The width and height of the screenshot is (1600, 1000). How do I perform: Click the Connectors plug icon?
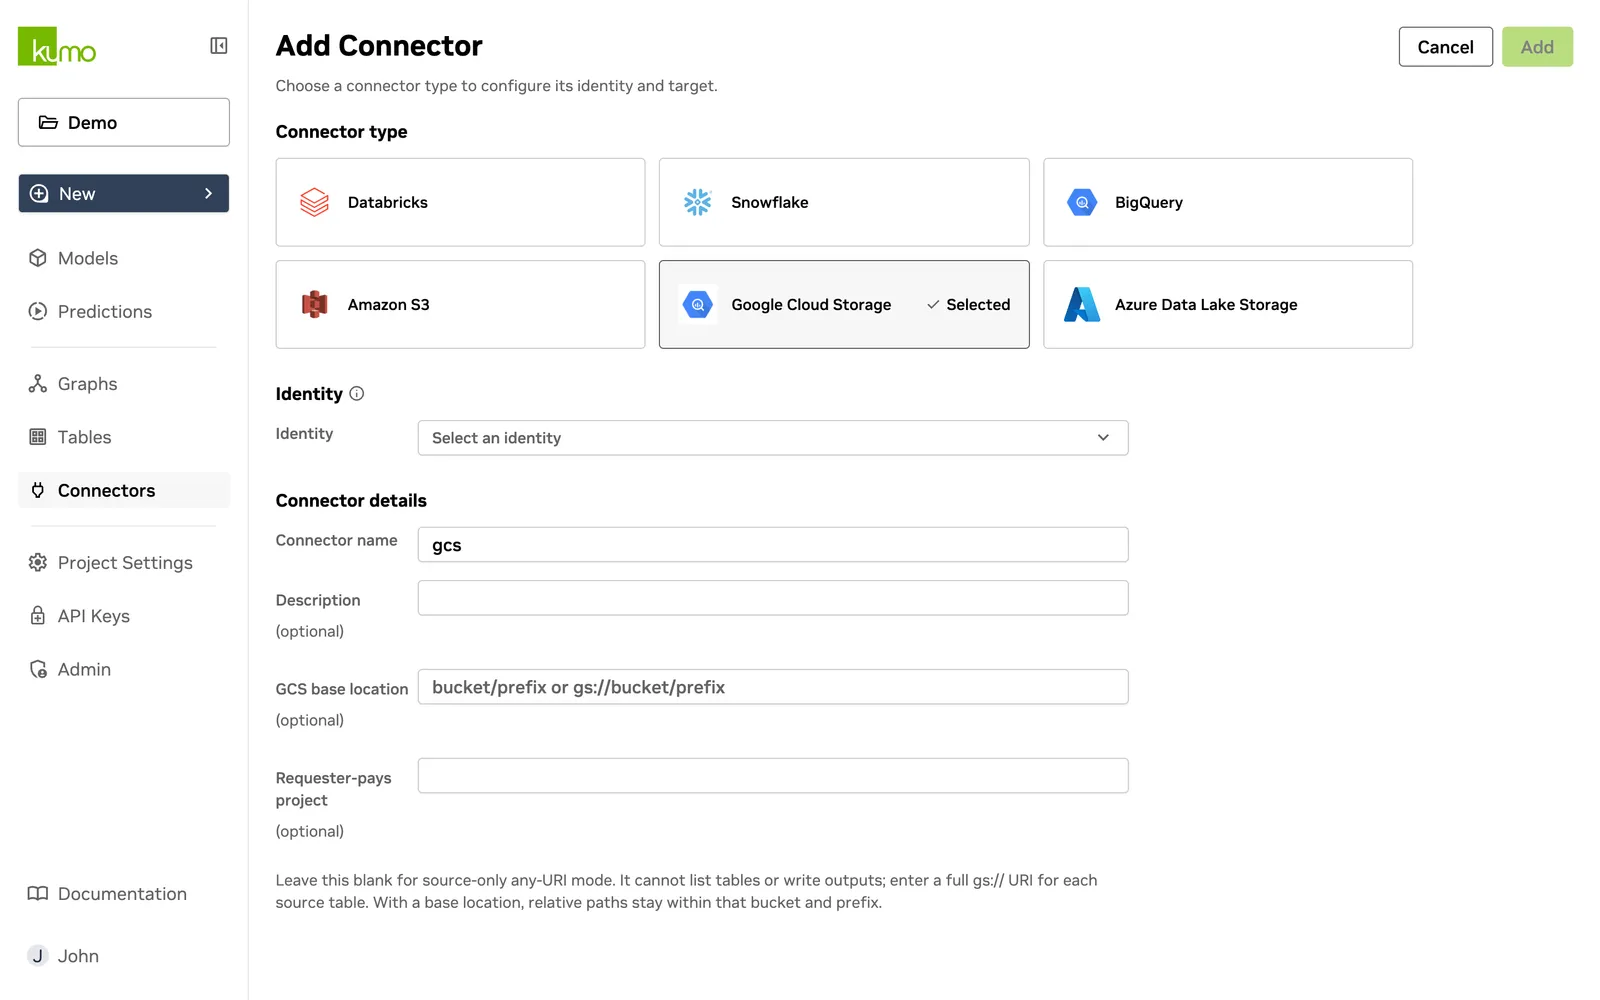(38, 490)
